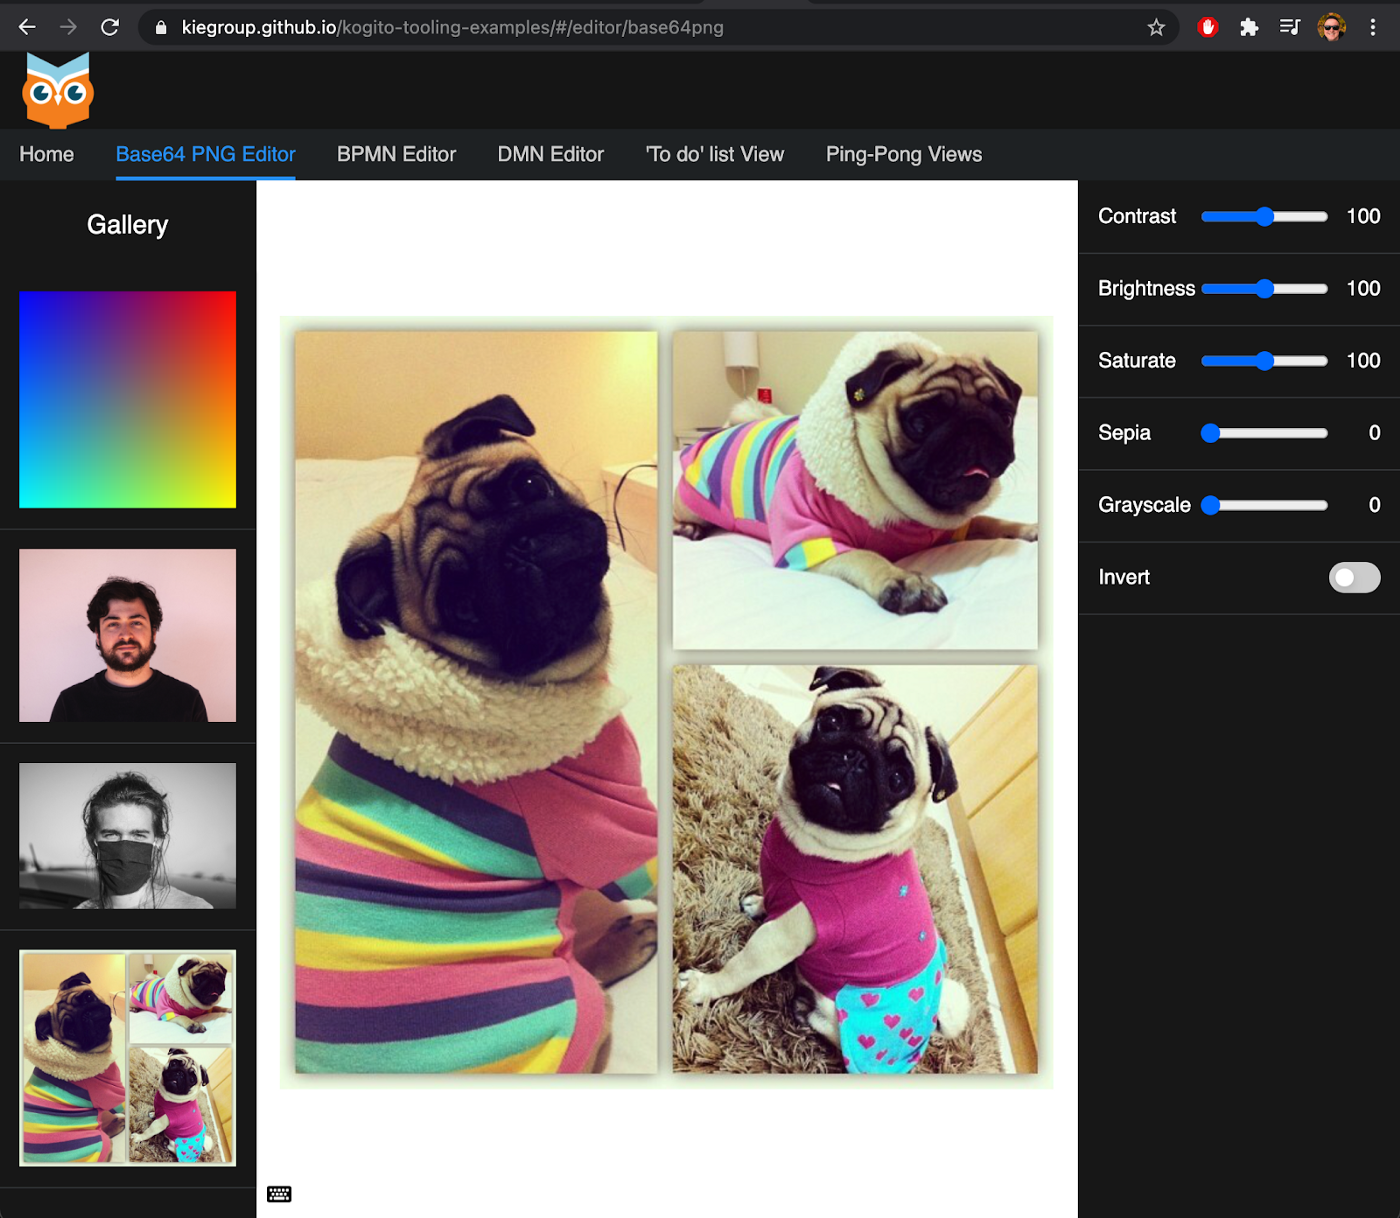1400x1218 pixels.
Task: Switch to BPMN Editor tab
Action: (396, 154)
